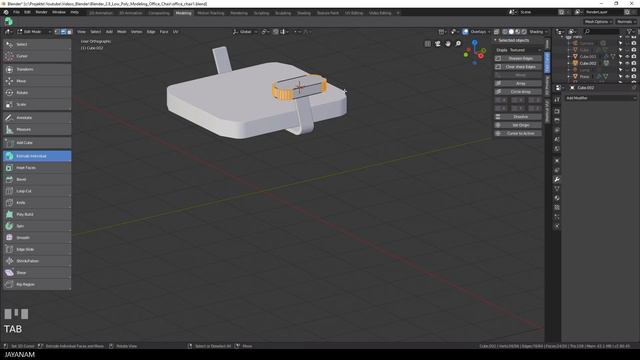Viewport: 640px width, 360px height.
Task: Click the Cursor to Active button
Action: point(518,133)
